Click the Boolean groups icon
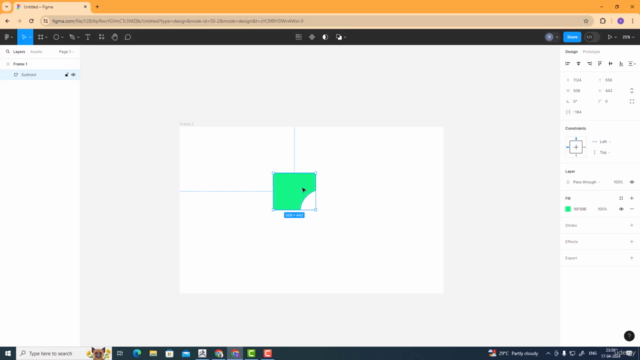640x360 pixels. pos(338,37)
